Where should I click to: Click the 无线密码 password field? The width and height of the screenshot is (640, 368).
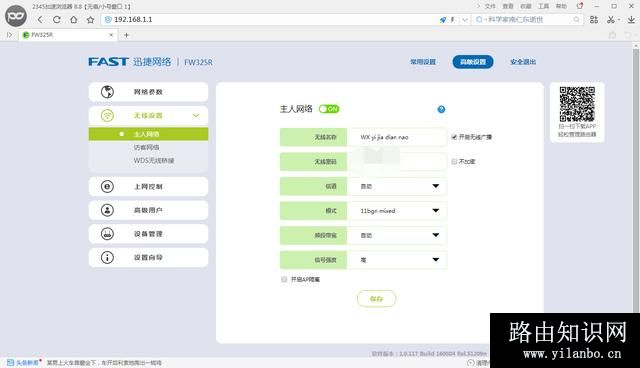click(x=397, y=162)
